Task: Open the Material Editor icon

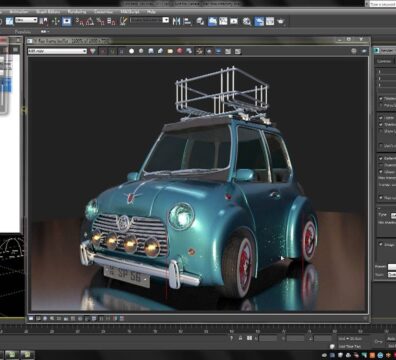Action: point(247,22)
